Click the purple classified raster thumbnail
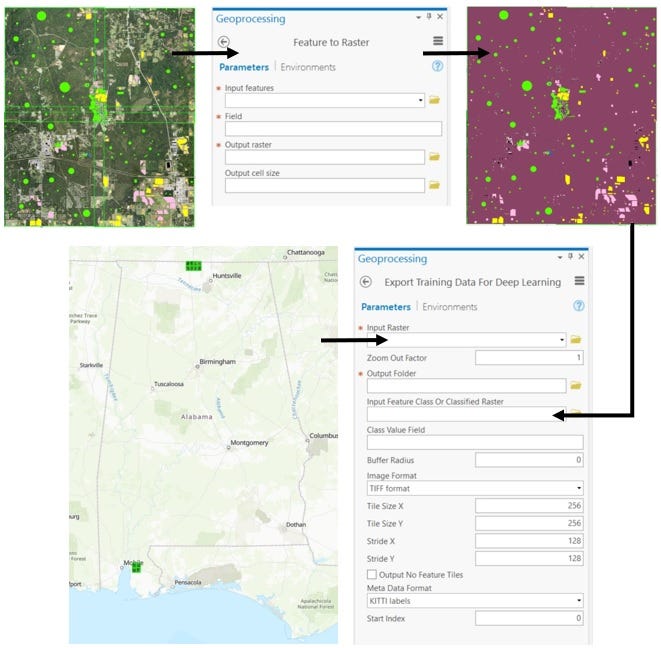 coord(562,115)
